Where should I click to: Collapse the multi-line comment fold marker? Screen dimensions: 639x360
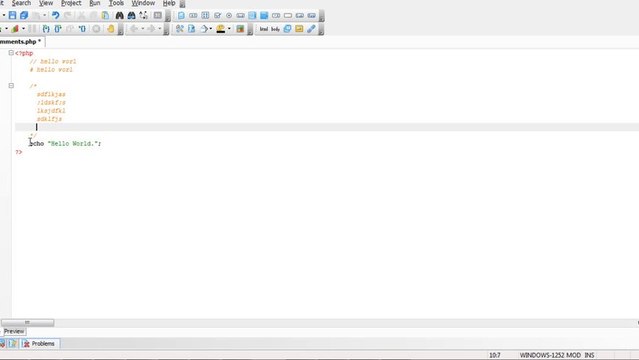click(11, 86)
